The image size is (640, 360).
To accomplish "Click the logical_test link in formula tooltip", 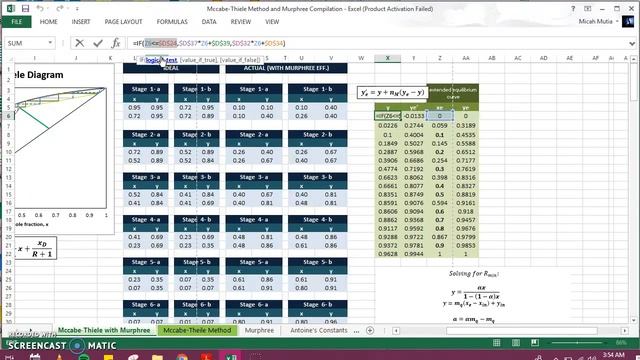I will [x=161, y=60].
